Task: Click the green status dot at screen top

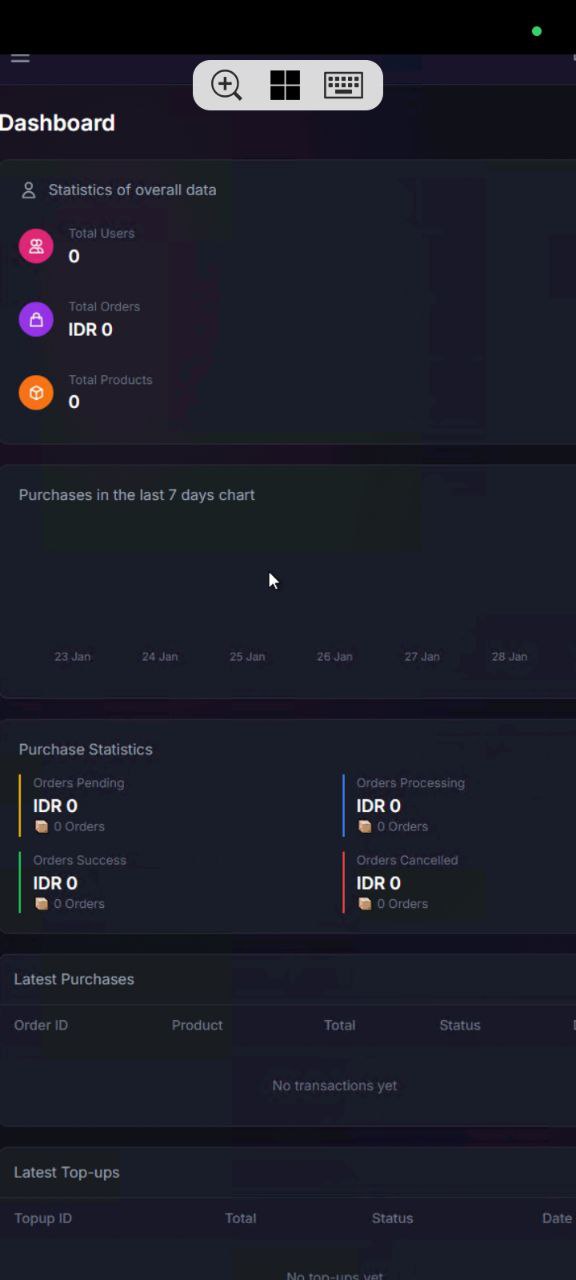Action: 536,31
